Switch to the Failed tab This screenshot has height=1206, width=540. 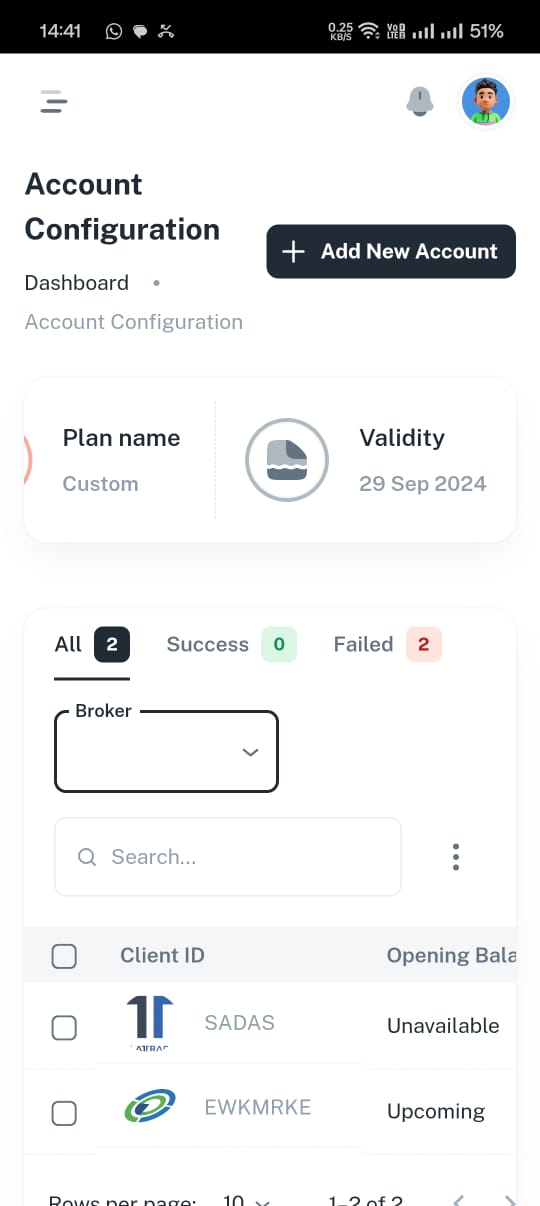387,645
